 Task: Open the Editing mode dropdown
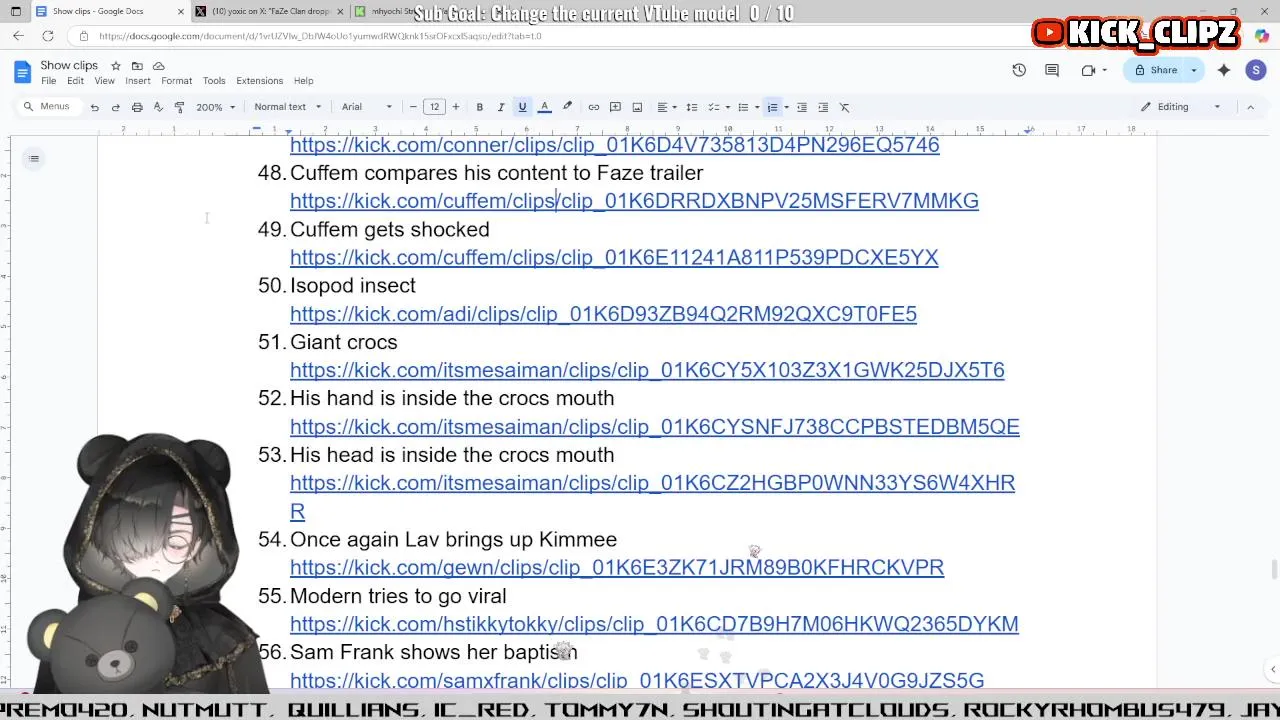point(1181,107)
